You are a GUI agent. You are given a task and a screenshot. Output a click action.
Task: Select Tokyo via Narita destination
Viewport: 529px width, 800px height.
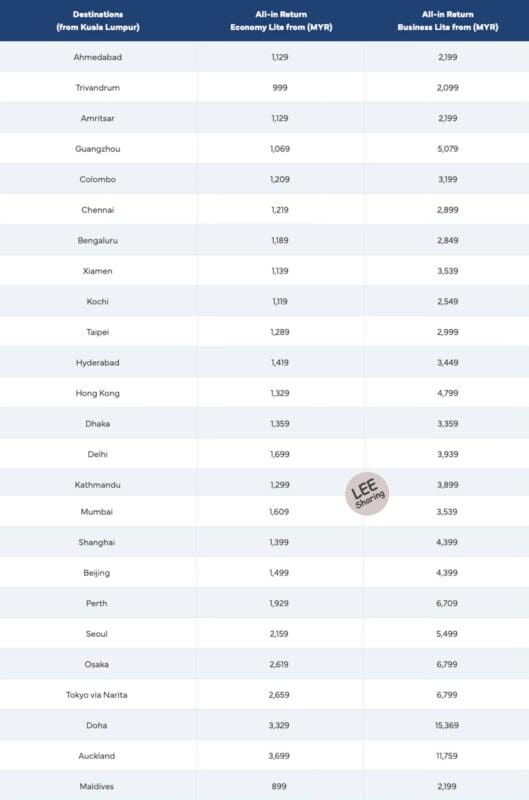click(x=97, y=695)
